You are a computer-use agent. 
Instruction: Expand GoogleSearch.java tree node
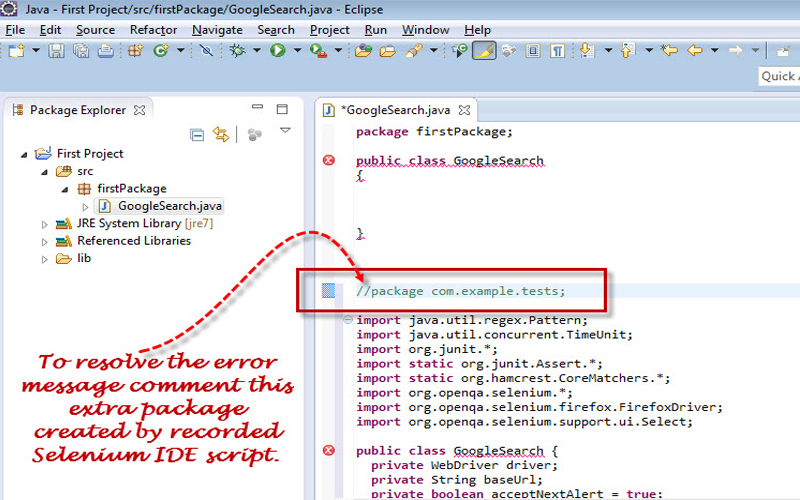85,207
